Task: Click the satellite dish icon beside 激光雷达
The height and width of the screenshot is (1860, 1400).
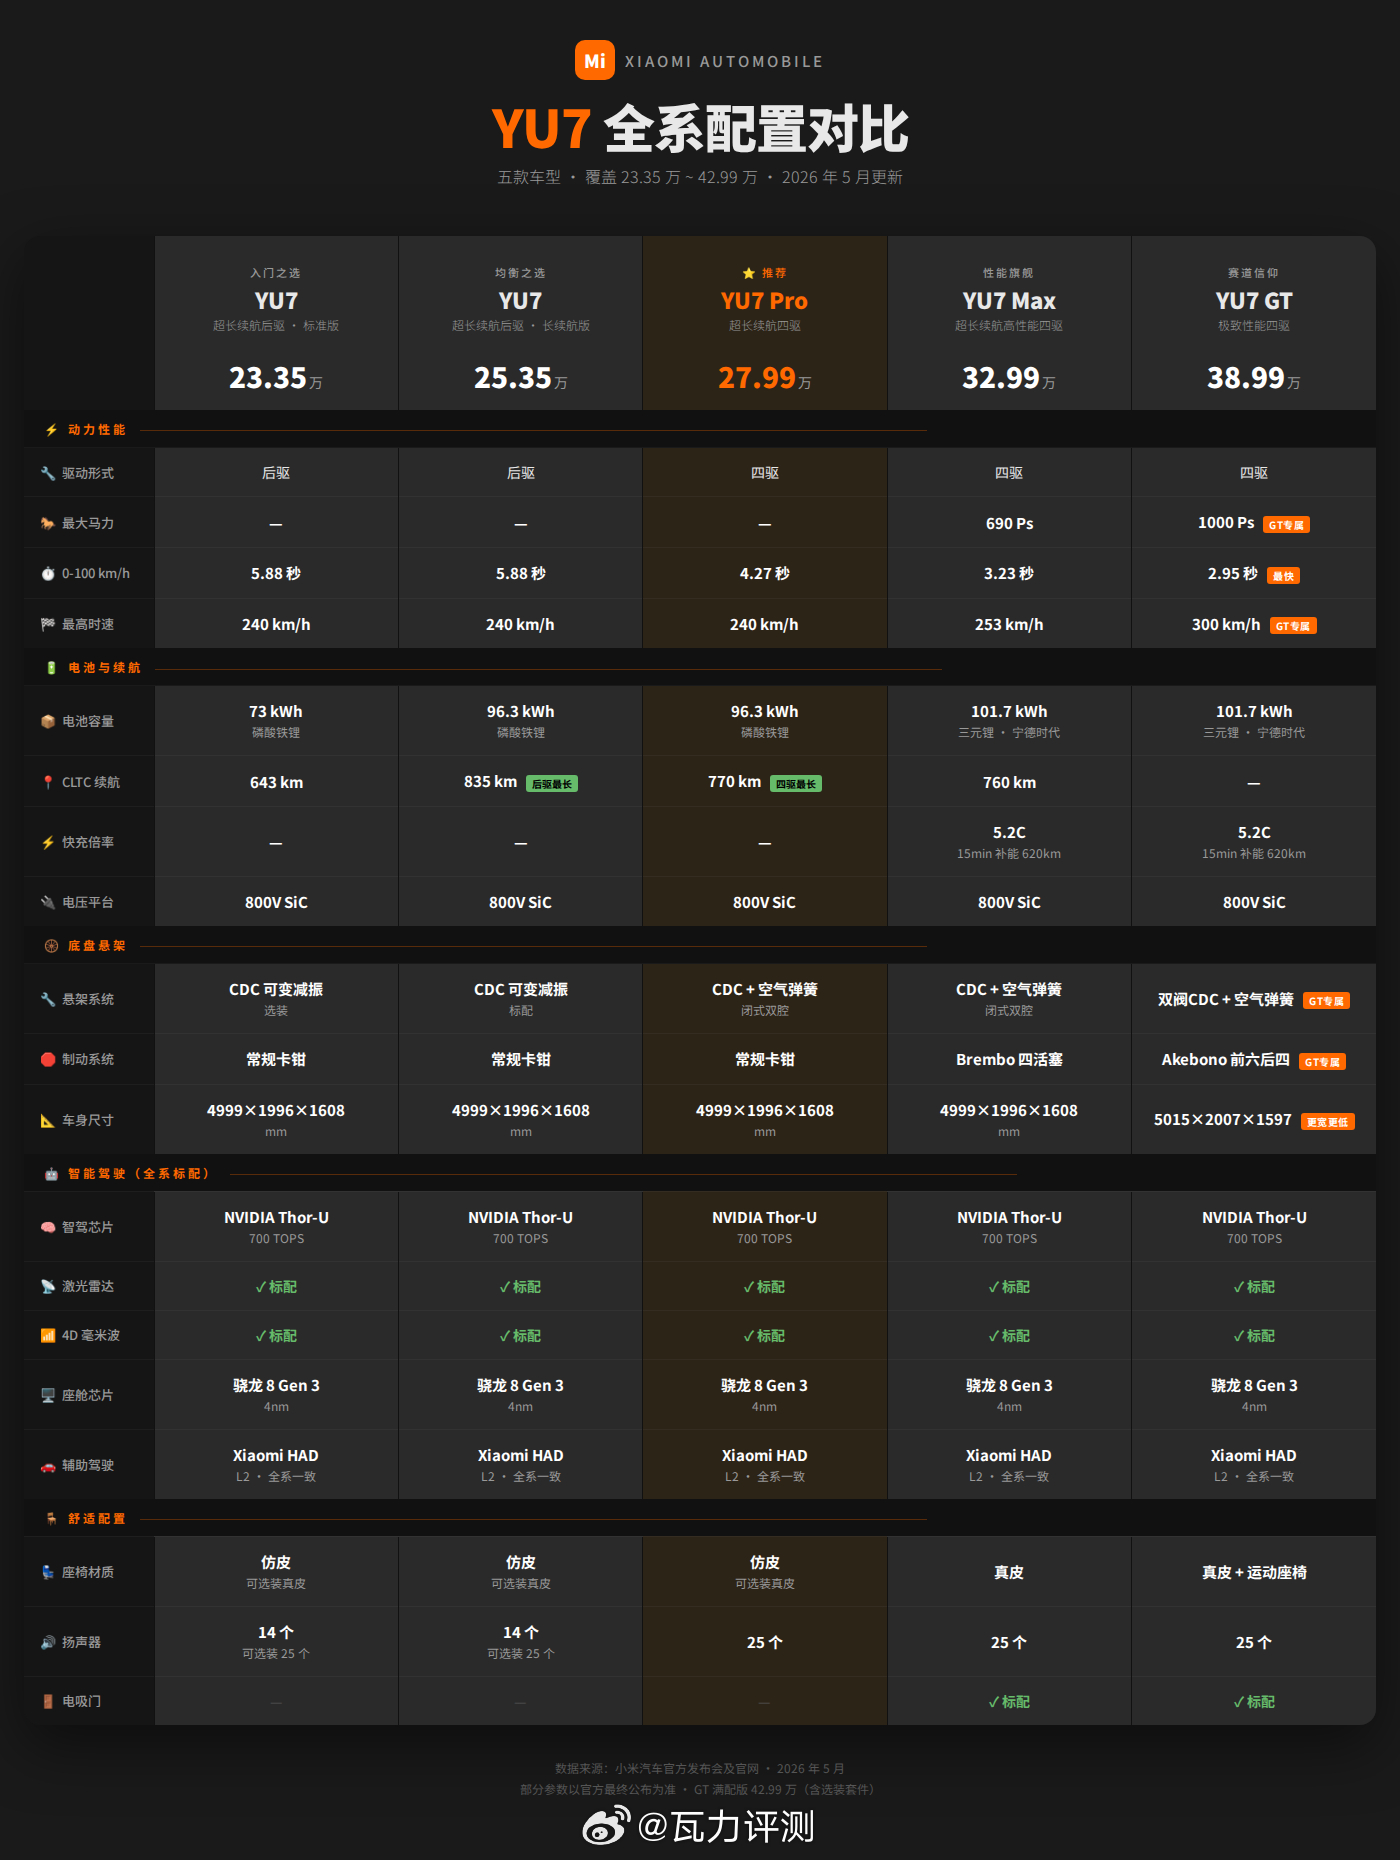Action: pyautogui.click(x=47, y=1286)
